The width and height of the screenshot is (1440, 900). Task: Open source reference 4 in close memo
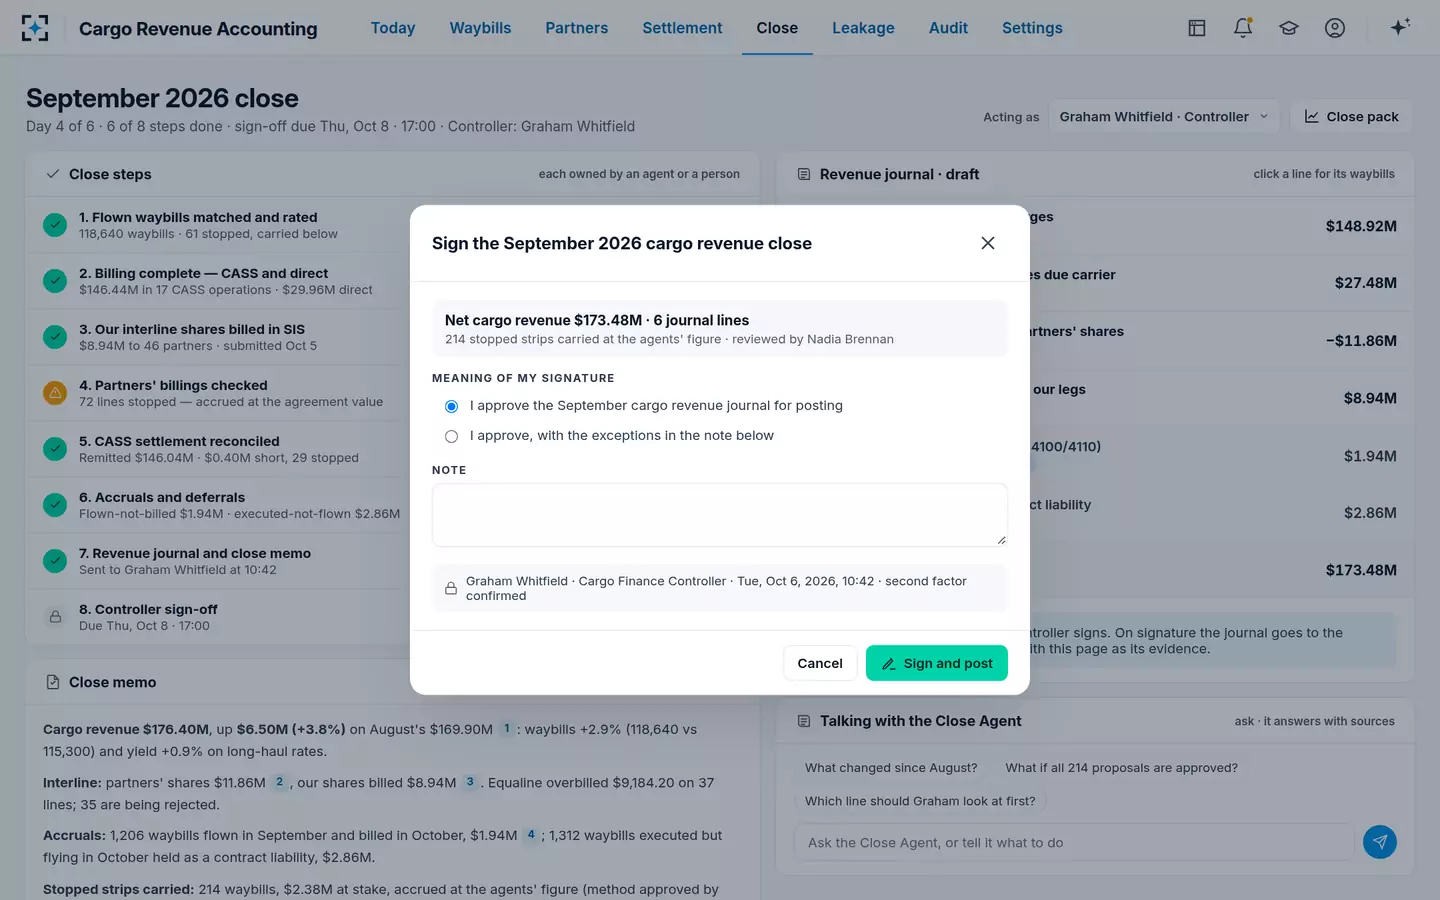coord(531,835)
